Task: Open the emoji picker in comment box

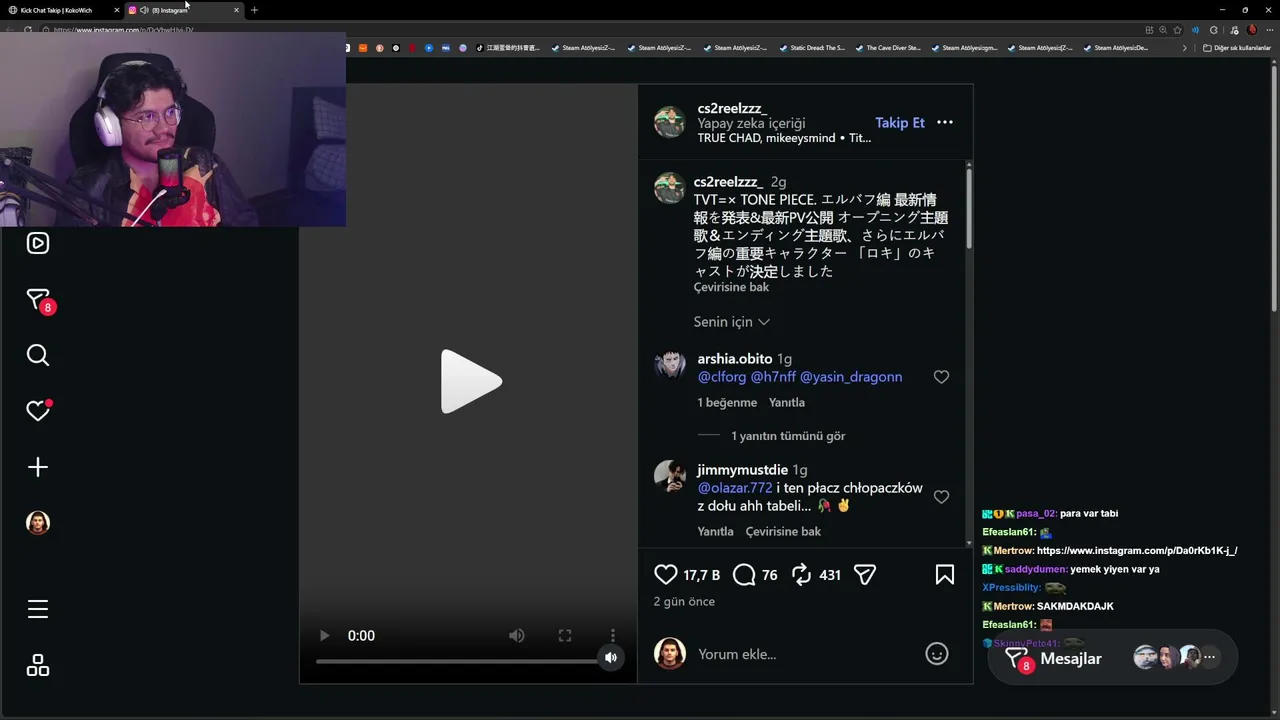Action: 937,654
